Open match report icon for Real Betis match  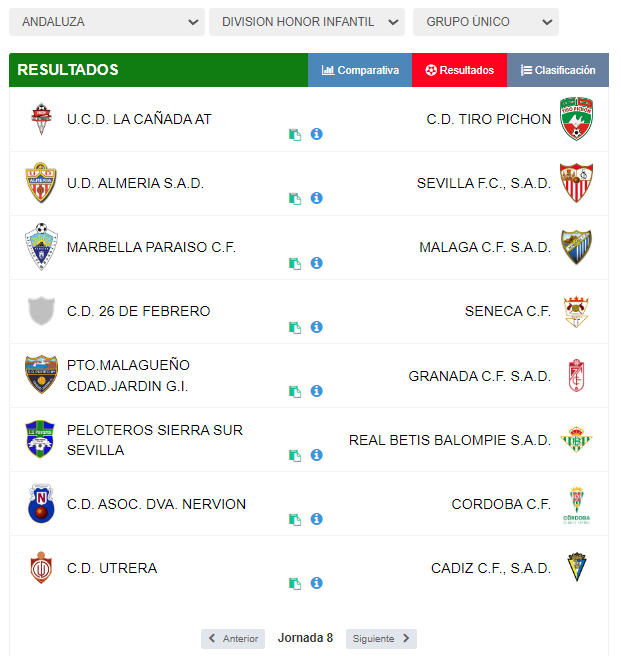tap(295, 455)
